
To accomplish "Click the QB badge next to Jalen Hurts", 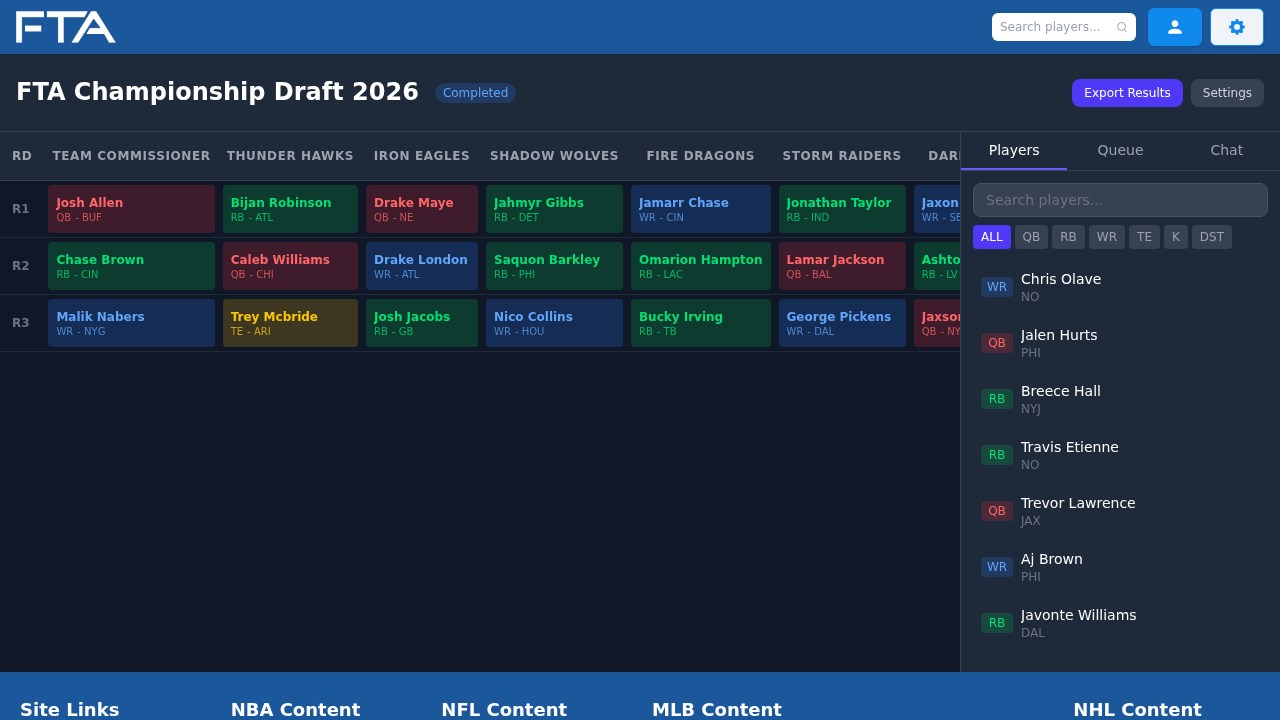I will coord(996,343).
